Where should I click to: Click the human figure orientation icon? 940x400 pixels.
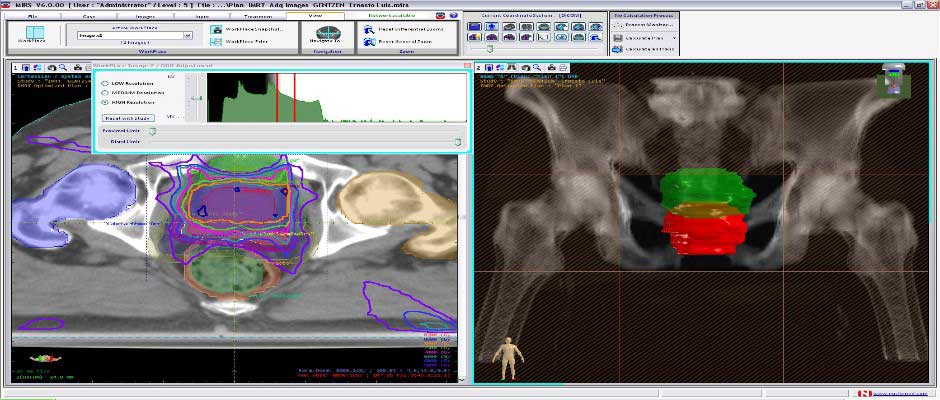510,353
